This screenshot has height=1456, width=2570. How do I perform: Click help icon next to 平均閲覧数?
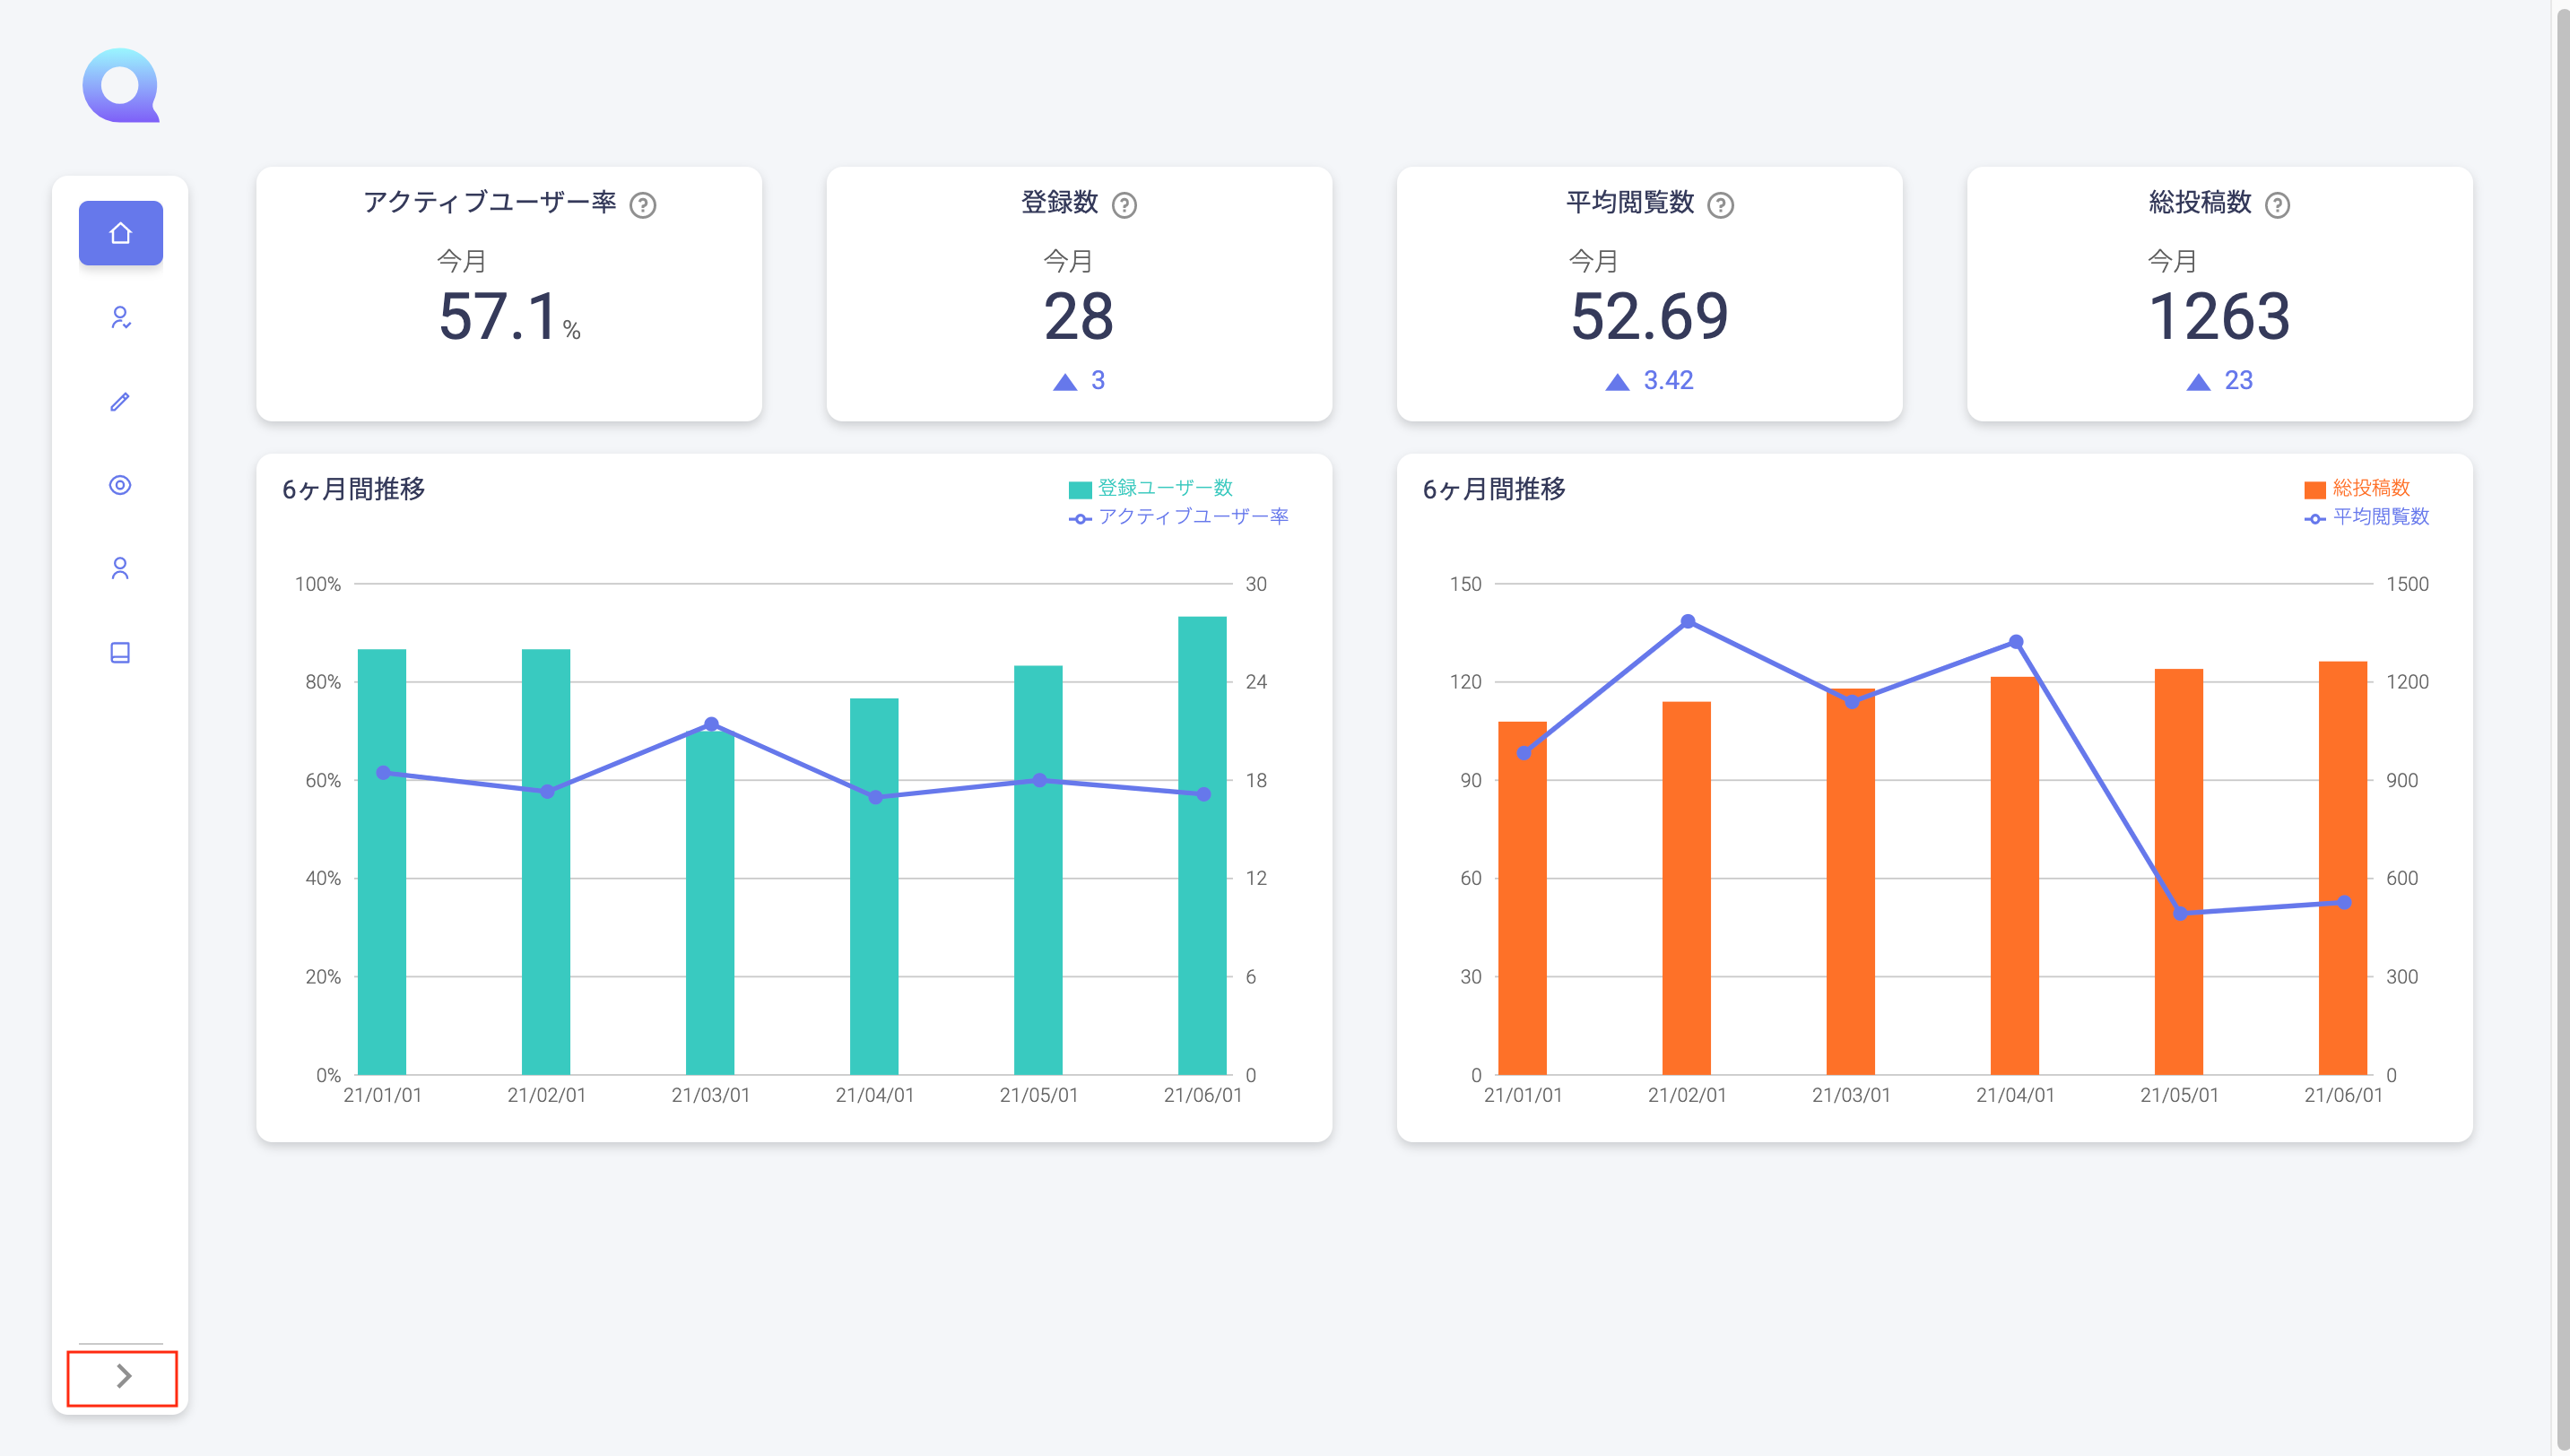tap(1720, 205)
